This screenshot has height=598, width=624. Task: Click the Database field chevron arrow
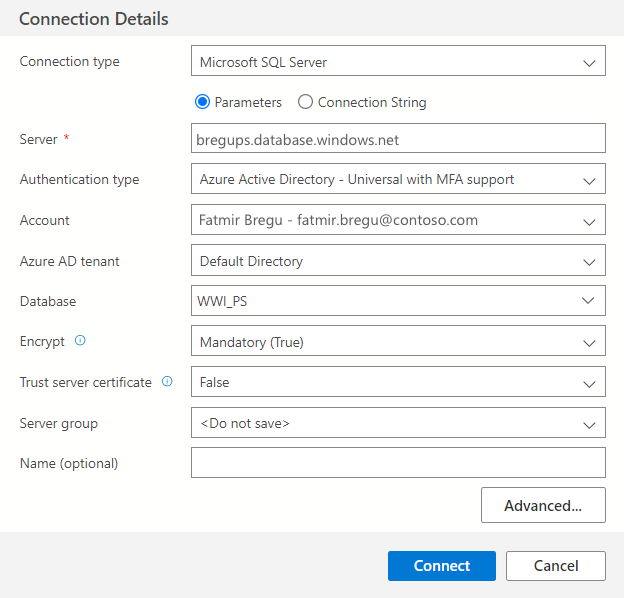(x=588, y=301)
